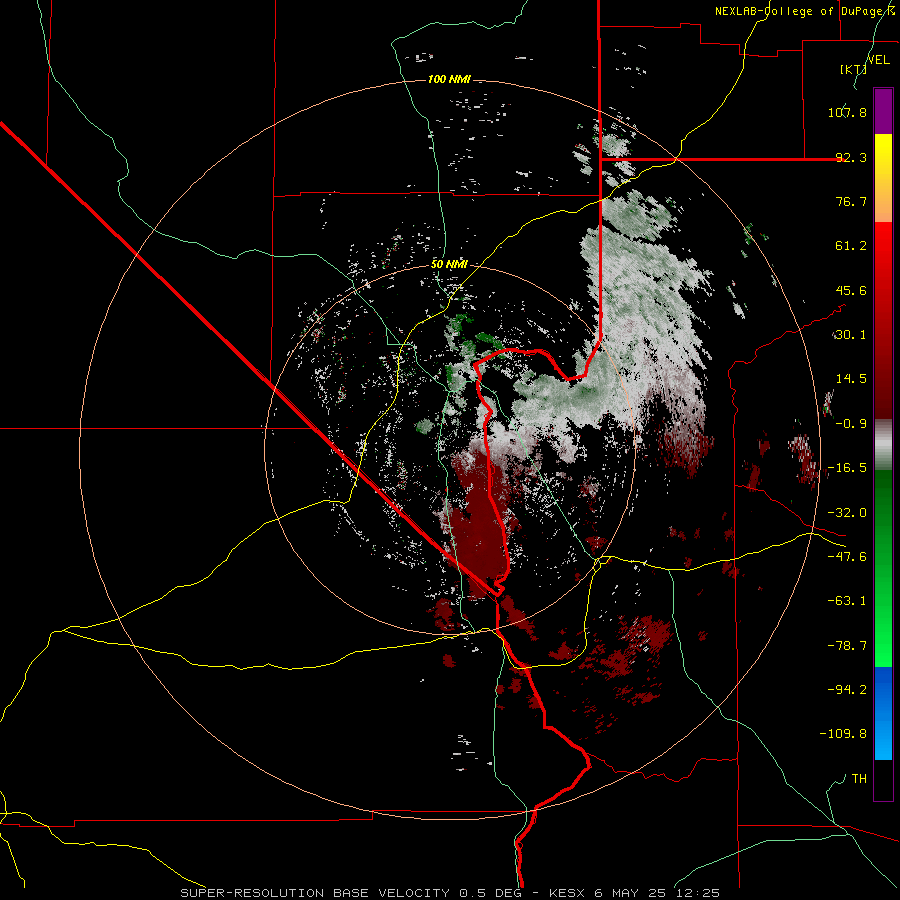The image size is (900, 900).
Task: Select the -78.7 legend value
Action: [x=847, y=646]
